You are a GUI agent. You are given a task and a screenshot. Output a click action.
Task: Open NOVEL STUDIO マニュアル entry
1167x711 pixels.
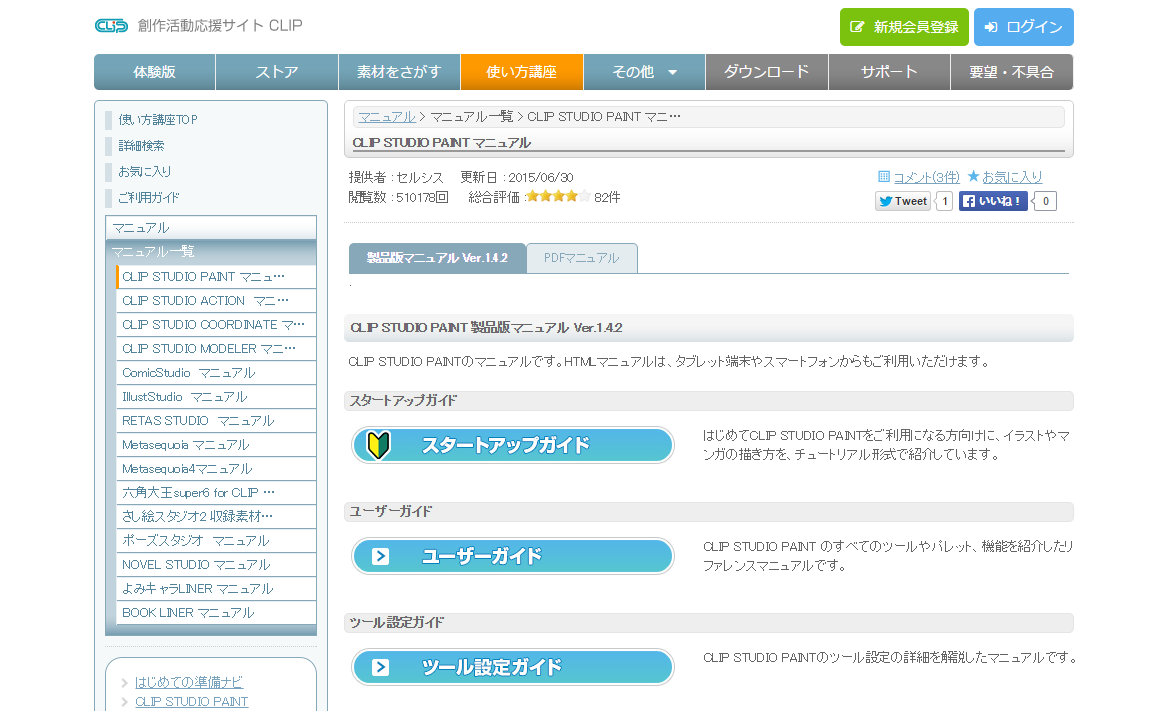(x=216, y=565)
